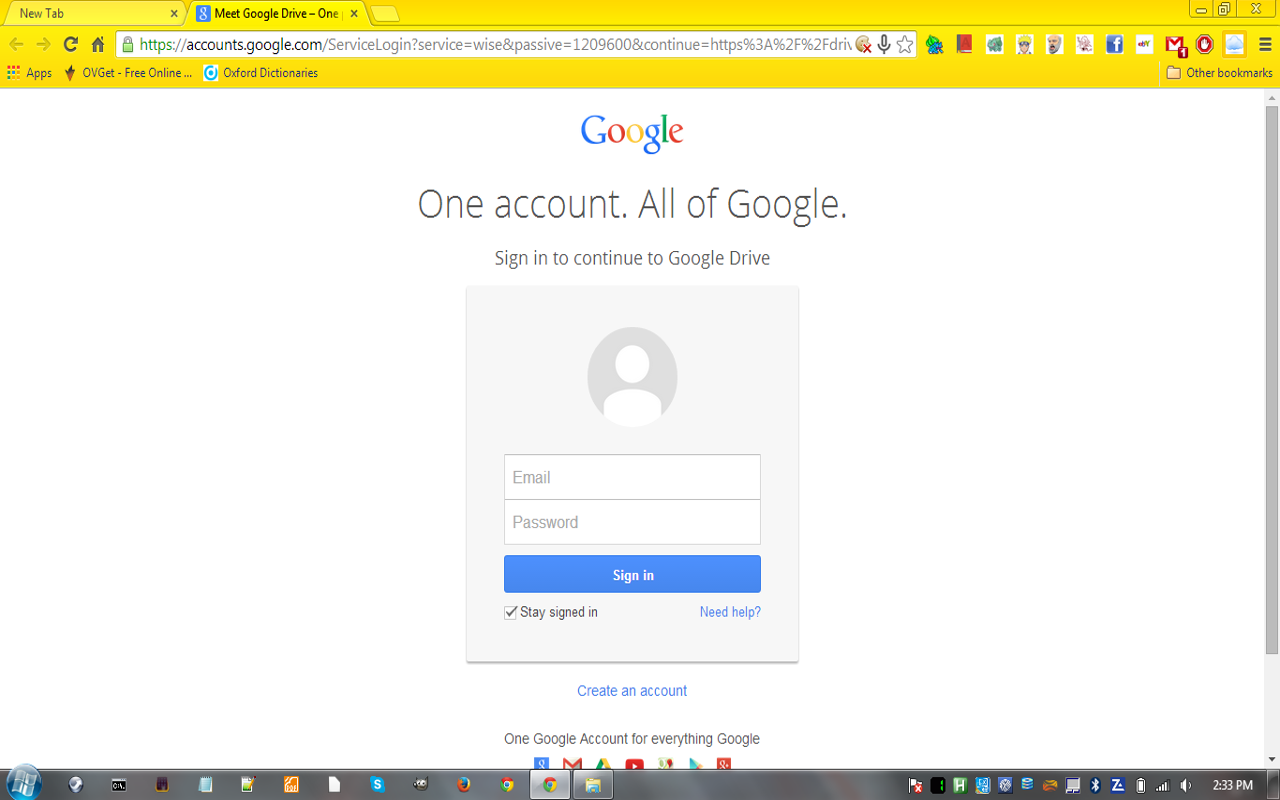Click the Google Play icon in services row

695,765
